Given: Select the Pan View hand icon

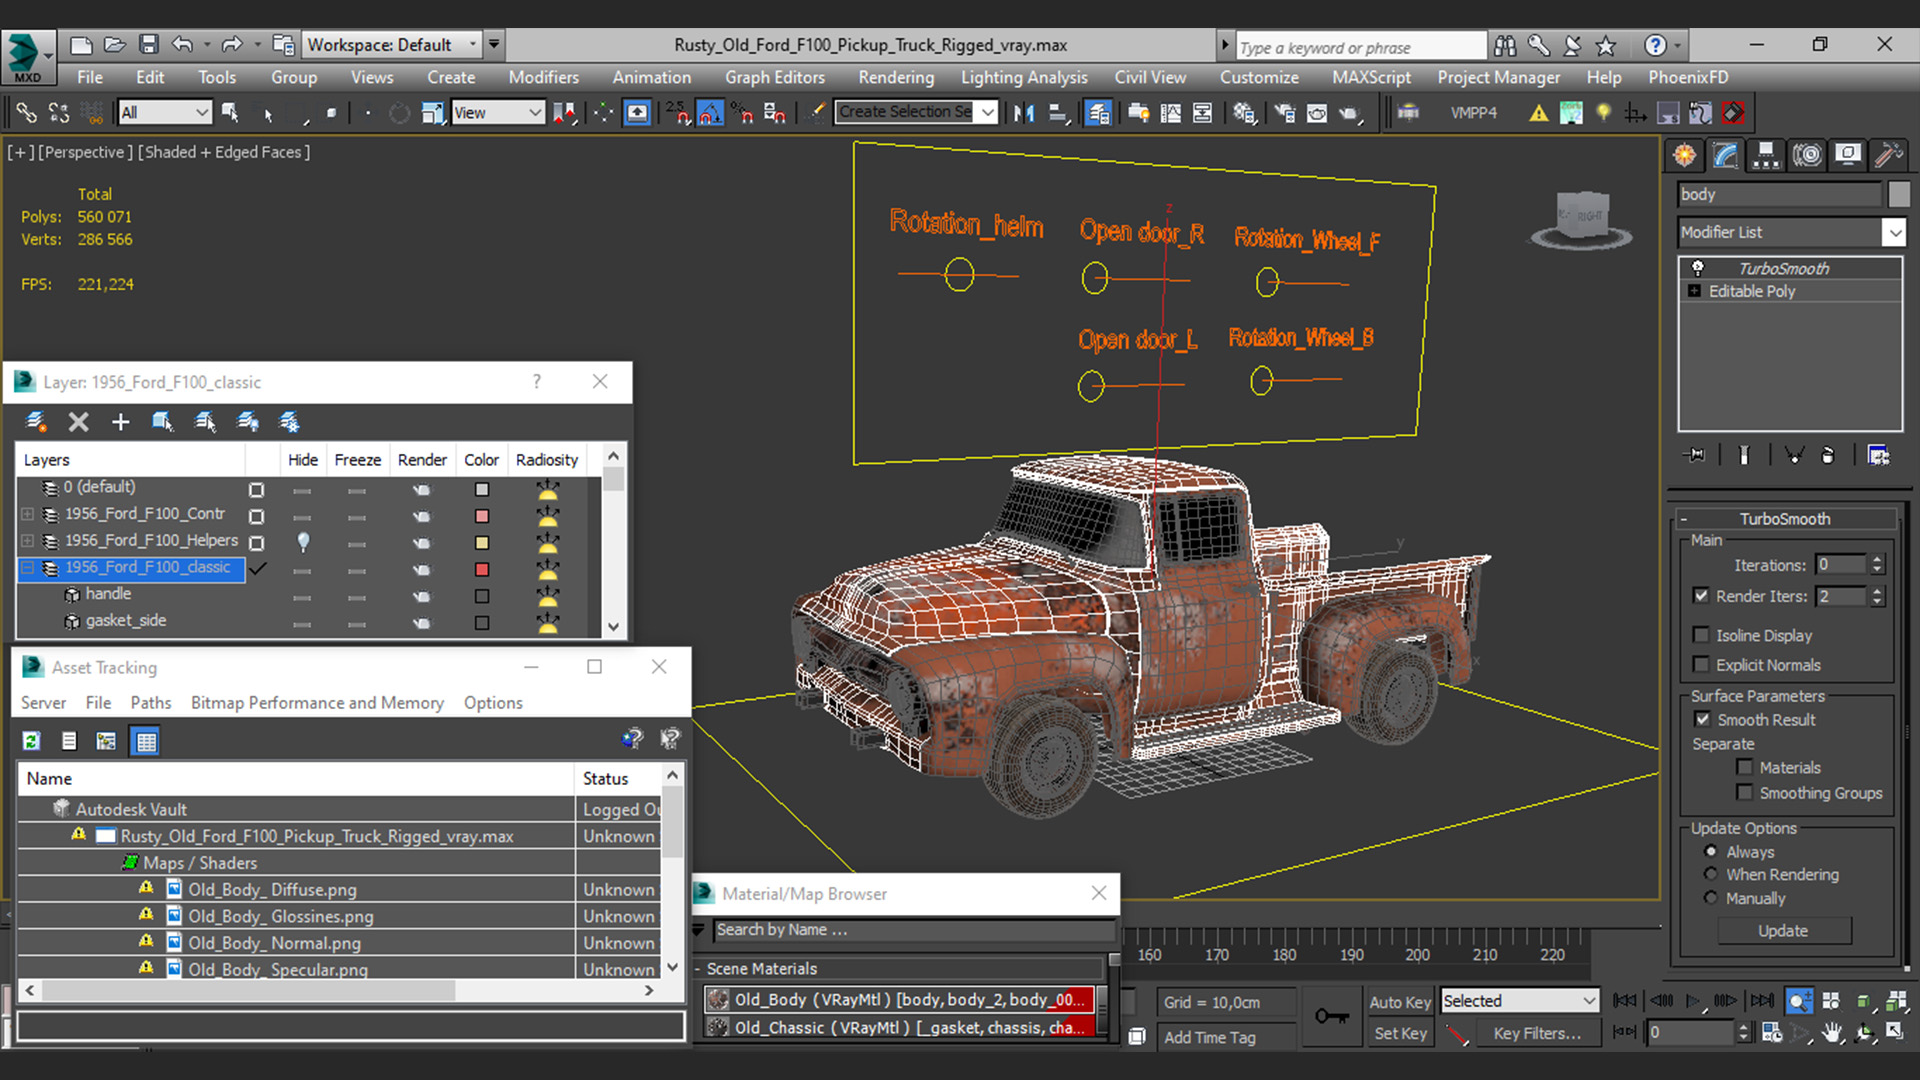Looking at the screenshot, I should pos(1831,1033).
